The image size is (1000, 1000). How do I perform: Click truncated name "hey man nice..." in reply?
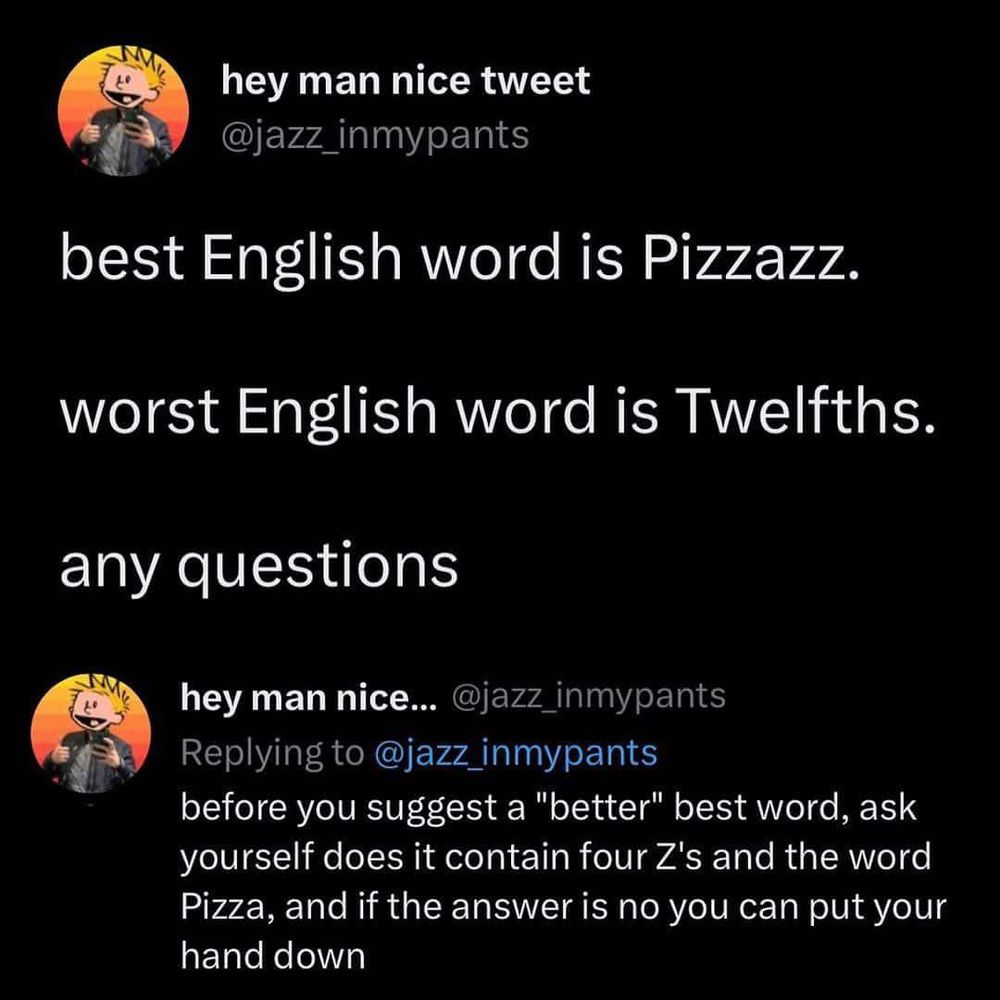point(308,697)
